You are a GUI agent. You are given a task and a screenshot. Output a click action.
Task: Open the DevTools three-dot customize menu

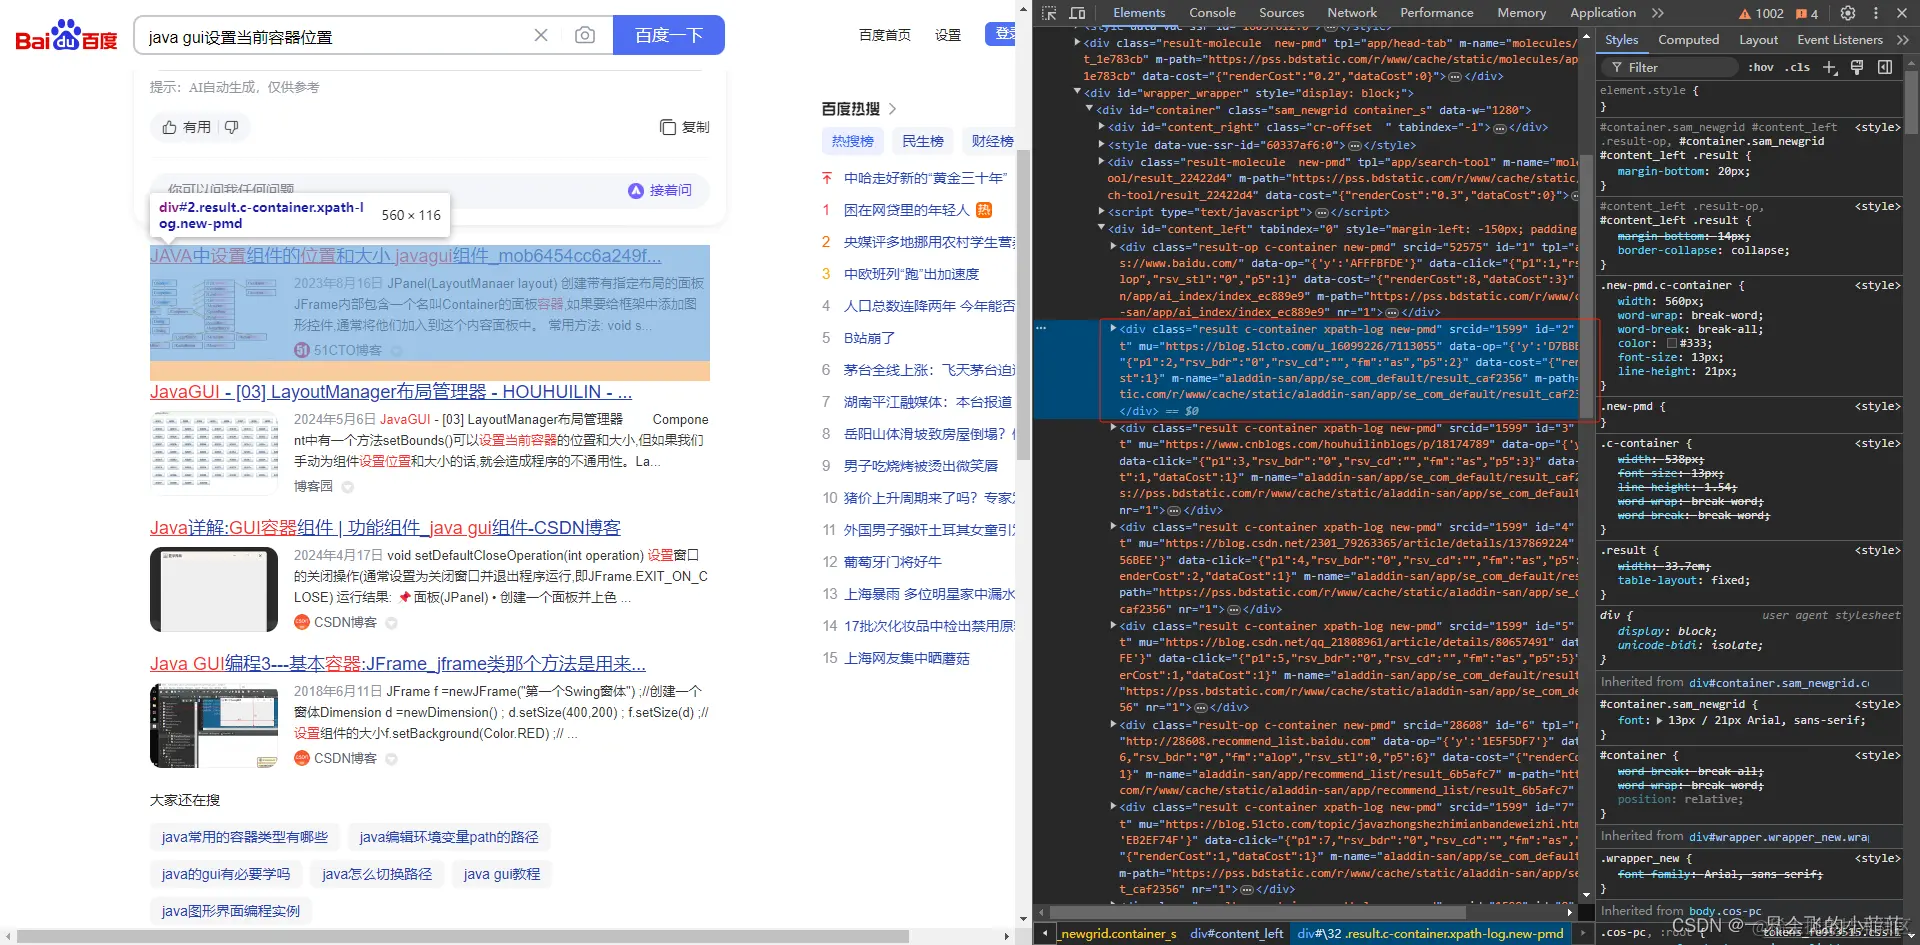(1876, 13)
